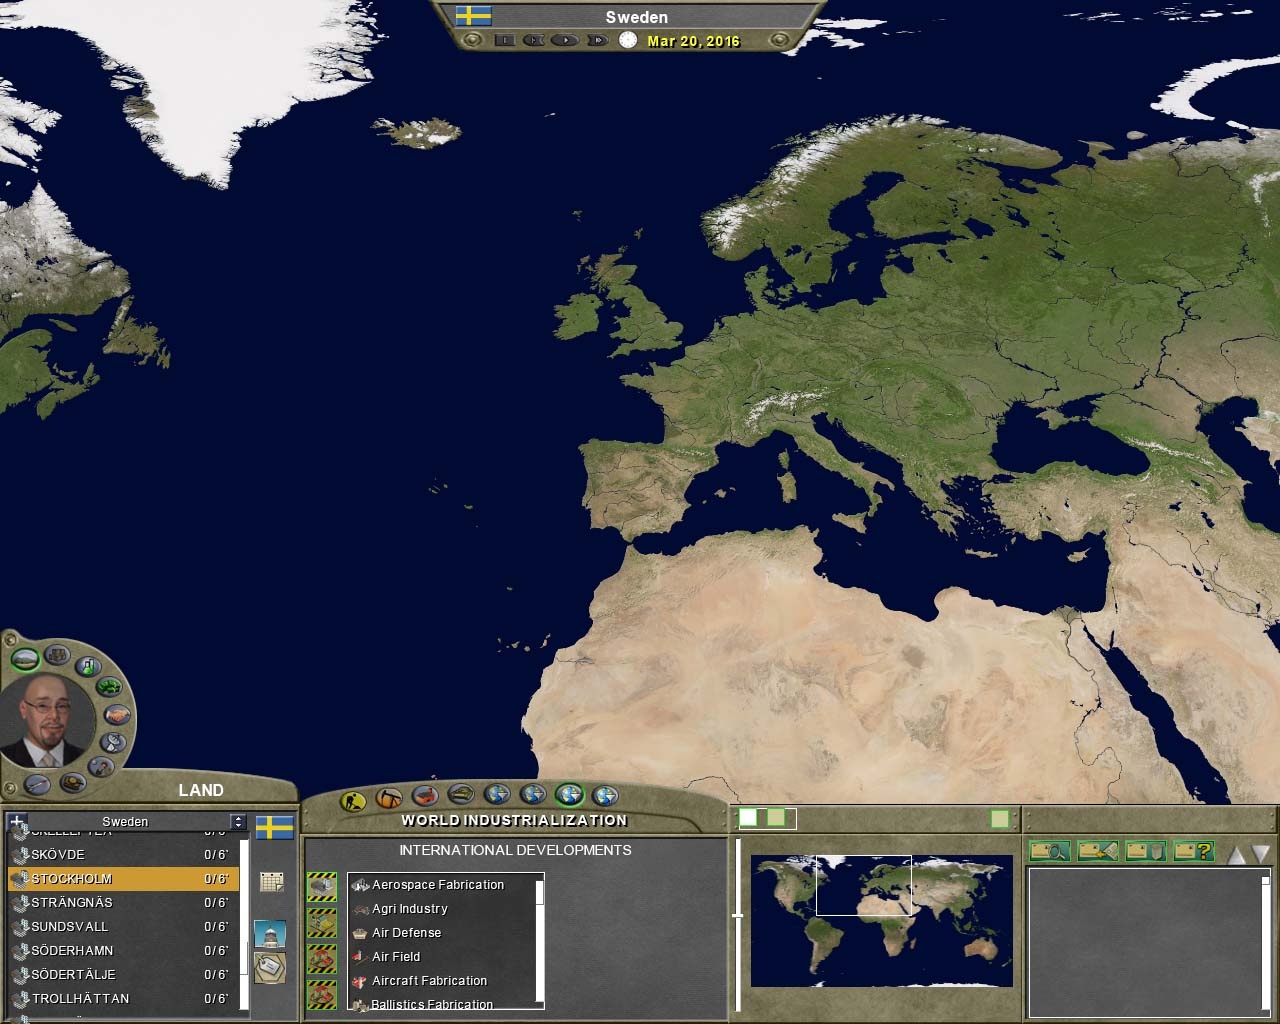
Task: Select the tank military facilities icon
Action: 461,796
